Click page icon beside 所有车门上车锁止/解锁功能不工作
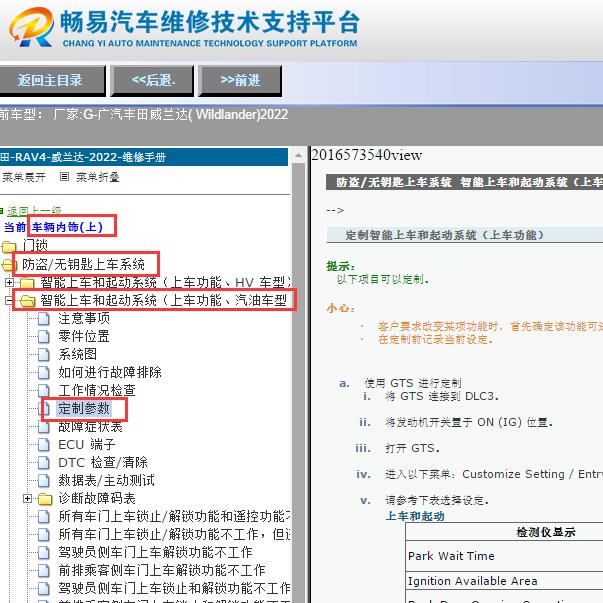 click(44, 535)
